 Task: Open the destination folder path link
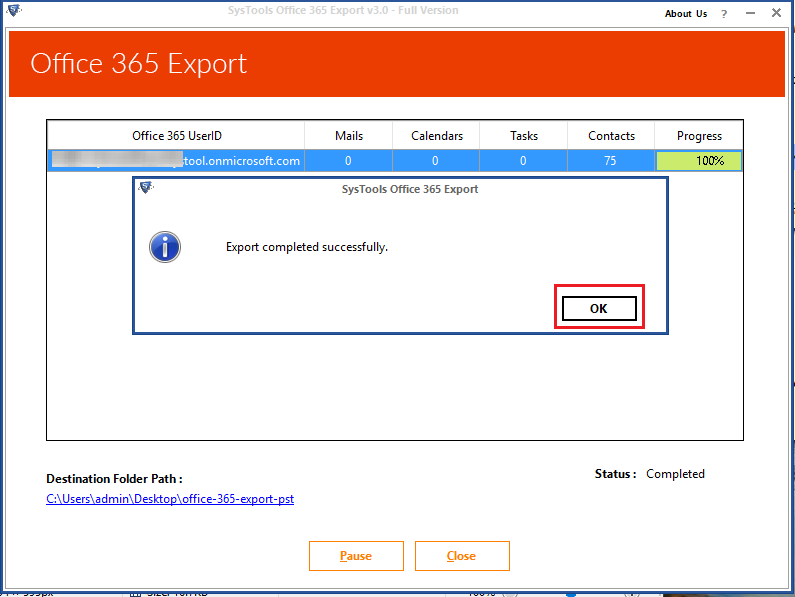click(x=170, y=499)
